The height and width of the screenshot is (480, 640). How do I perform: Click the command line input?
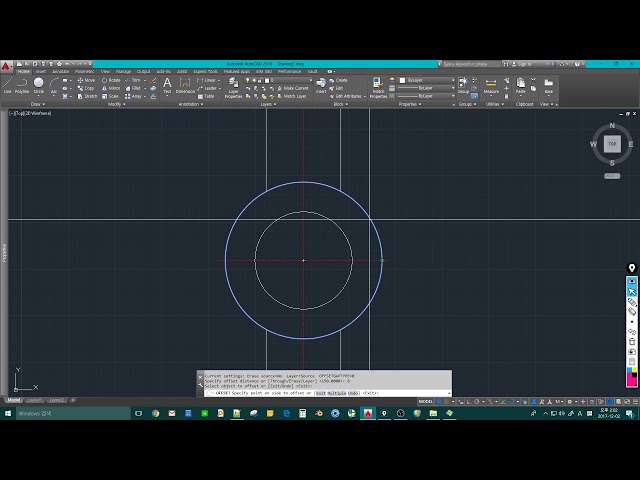pos(327,393)
